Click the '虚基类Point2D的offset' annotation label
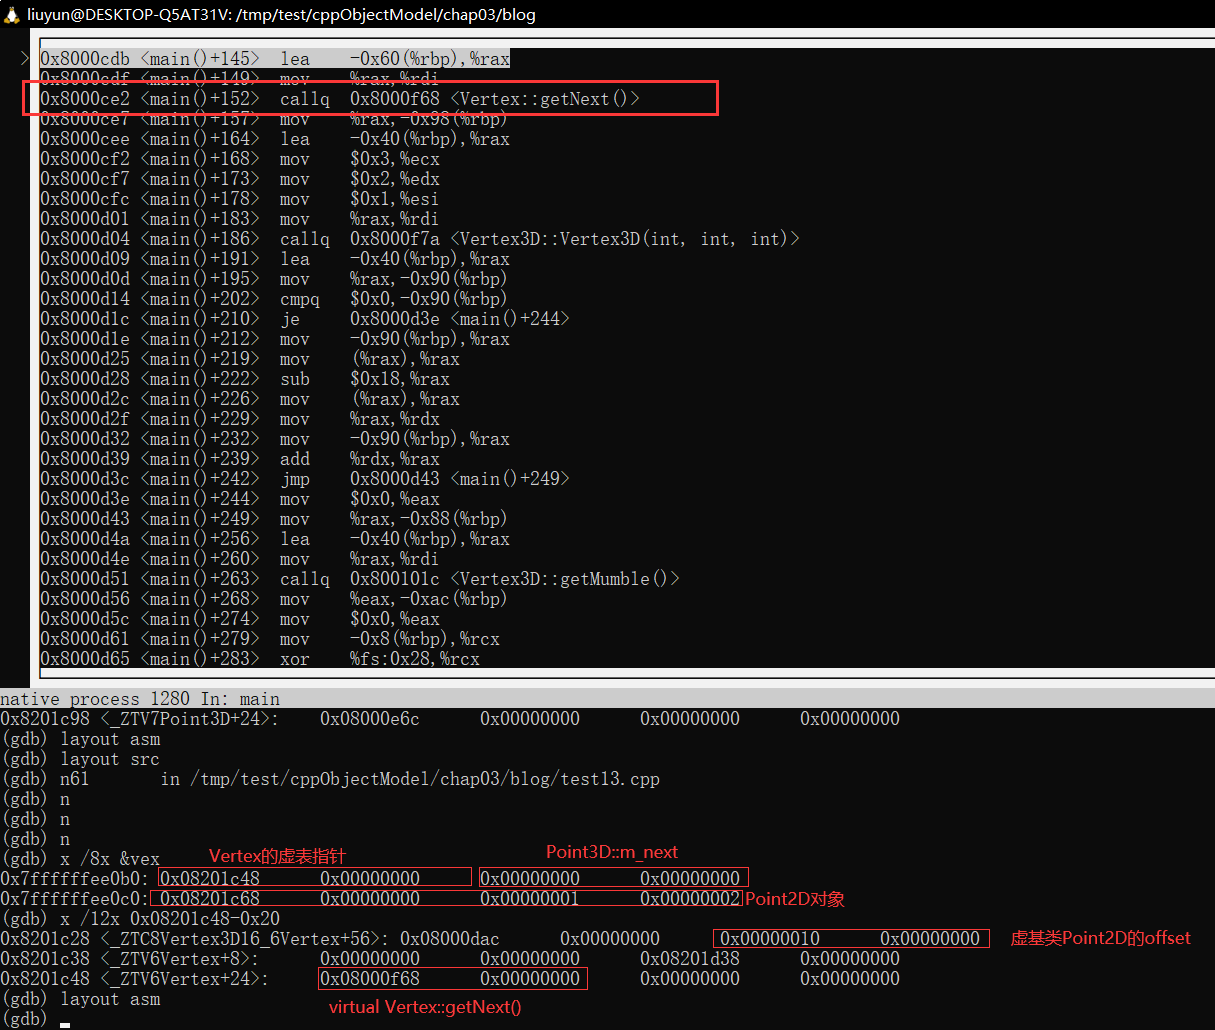Viewport: 1215px width, 1030px height. tap(1100, 938)
